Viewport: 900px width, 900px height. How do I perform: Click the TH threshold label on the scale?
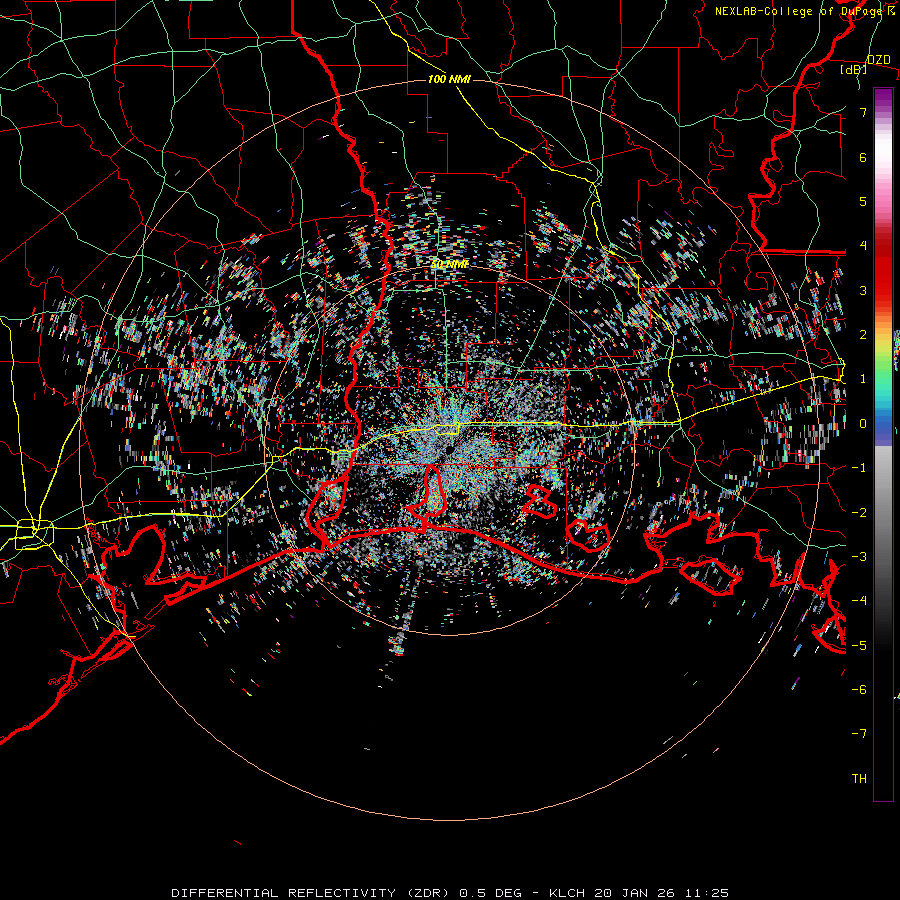[x=859, y=779]
